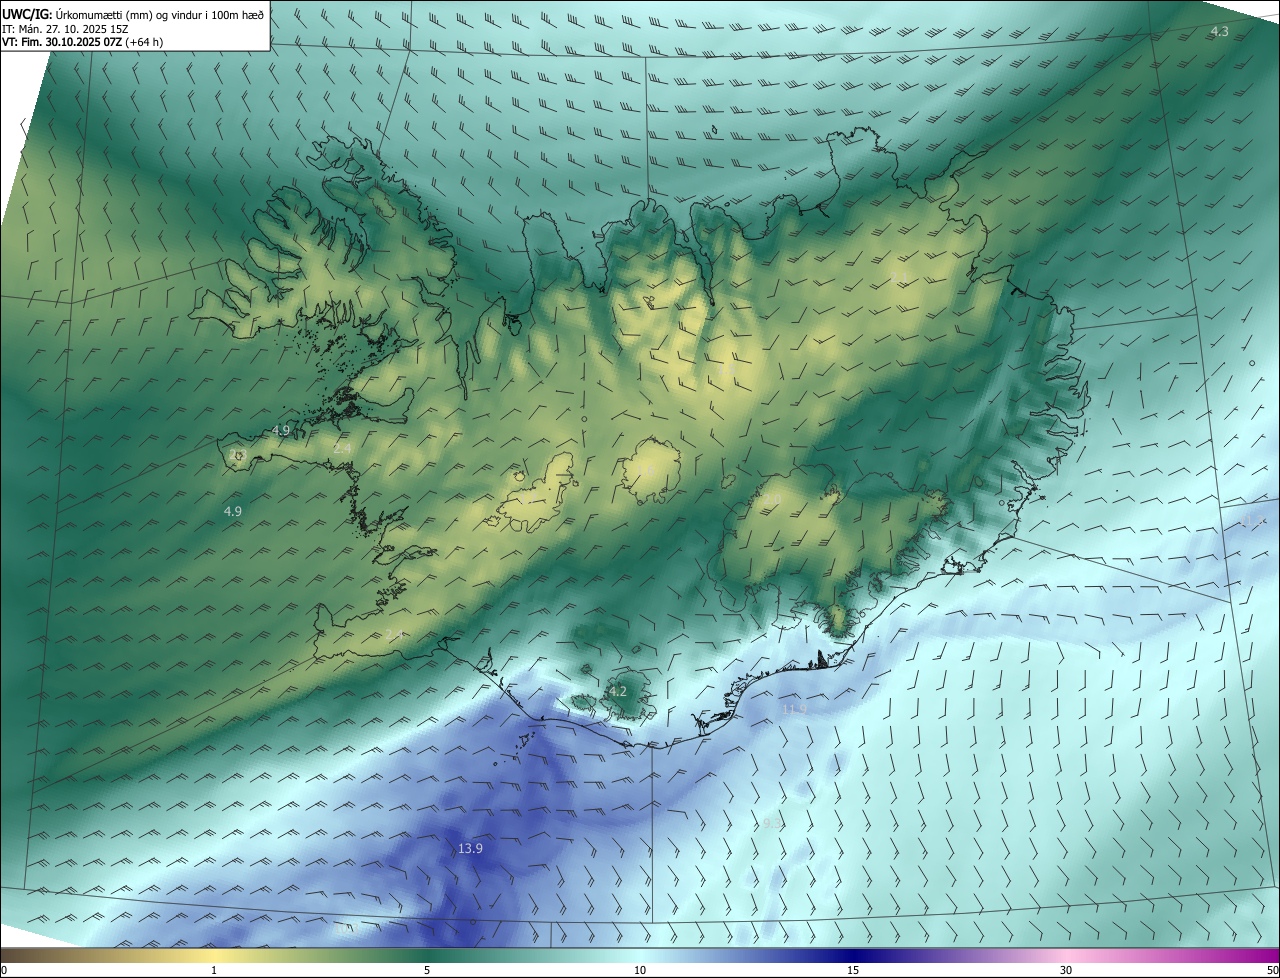Click the colour scale tick label '15'
This screenshot has width=1280, height=978.
point(853,970)
